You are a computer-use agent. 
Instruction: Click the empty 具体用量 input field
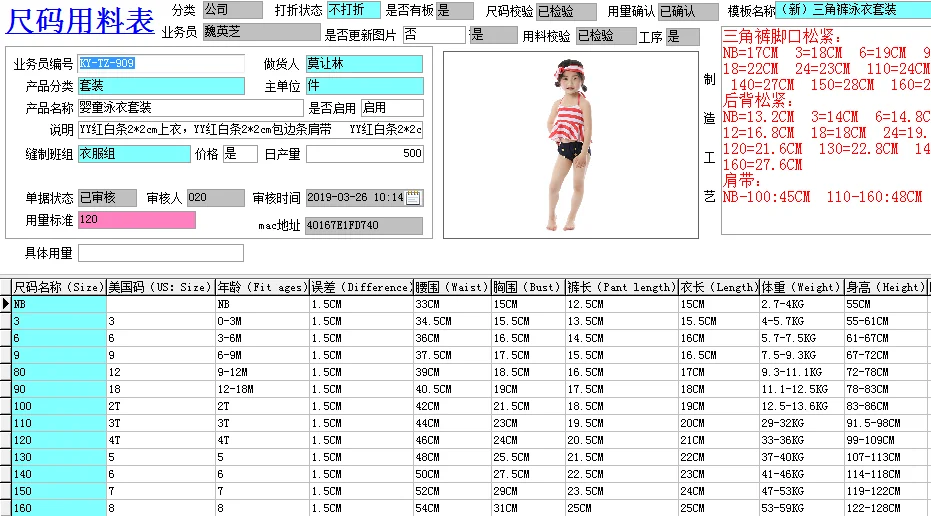[161, 253]
